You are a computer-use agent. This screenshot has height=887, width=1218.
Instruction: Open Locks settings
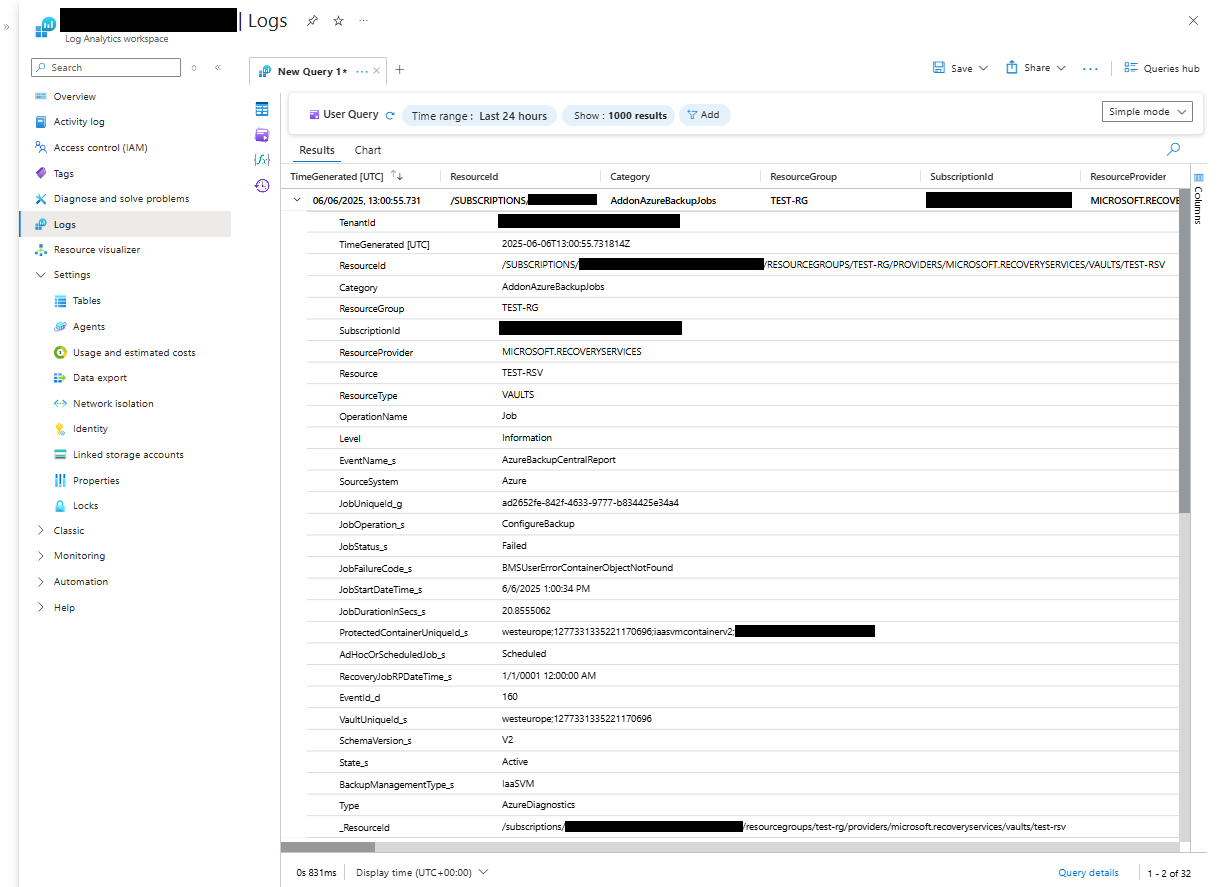86,506
